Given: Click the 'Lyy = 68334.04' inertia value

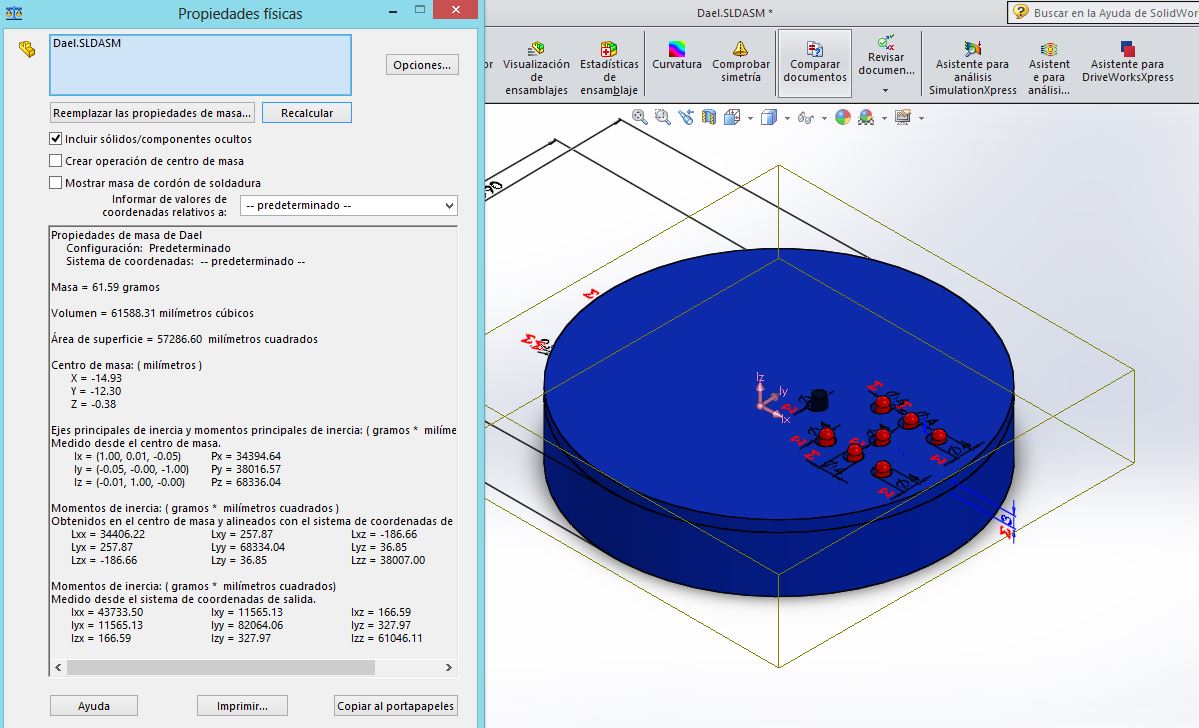Looking at the screenshot, I should click(248, 547).
